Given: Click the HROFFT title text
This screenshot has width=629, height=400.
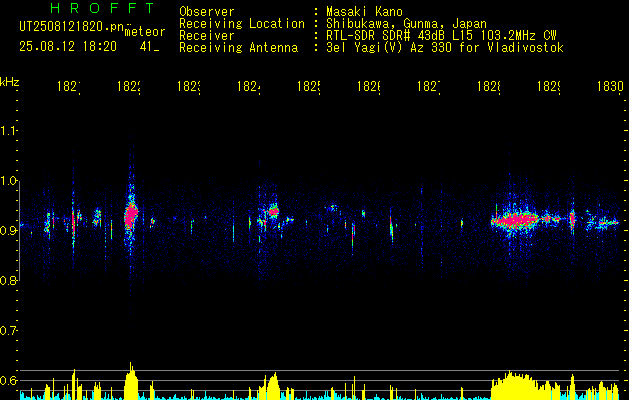Looking at the screenshot, I should [102, 8].
